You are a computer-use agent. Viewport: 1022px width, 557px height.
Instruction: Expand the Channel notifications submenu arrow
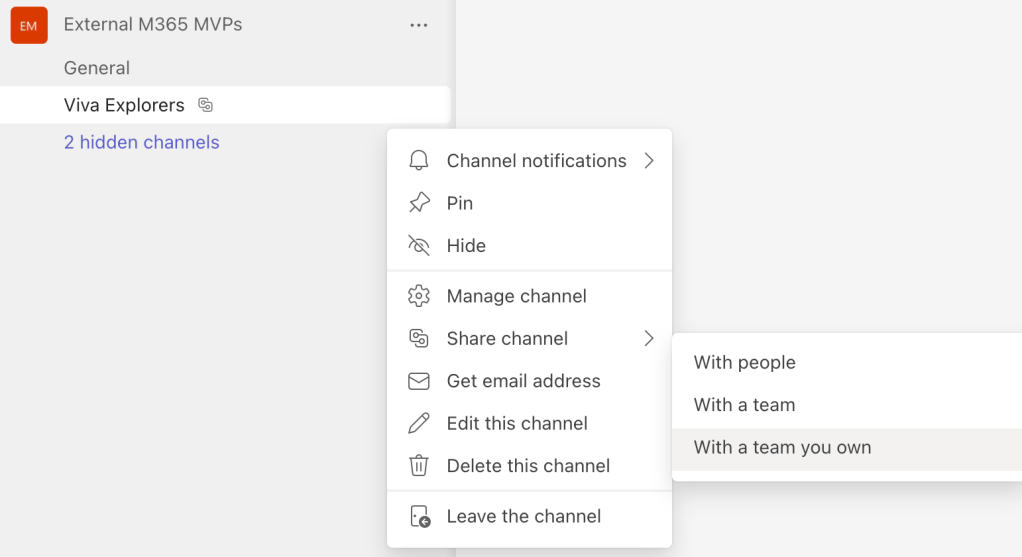click(649, 161)
